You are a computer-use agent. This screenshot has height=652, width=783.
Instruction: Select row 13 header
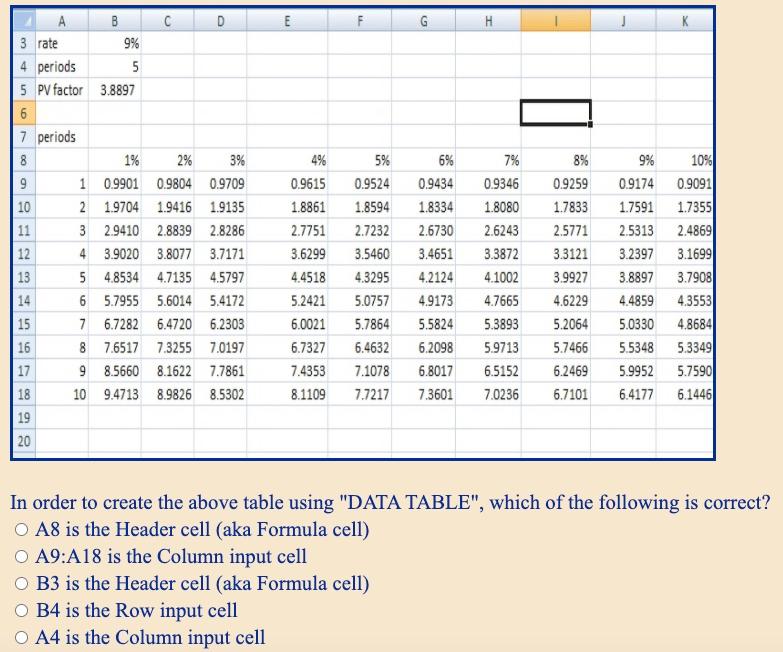(x=23, y=277)
